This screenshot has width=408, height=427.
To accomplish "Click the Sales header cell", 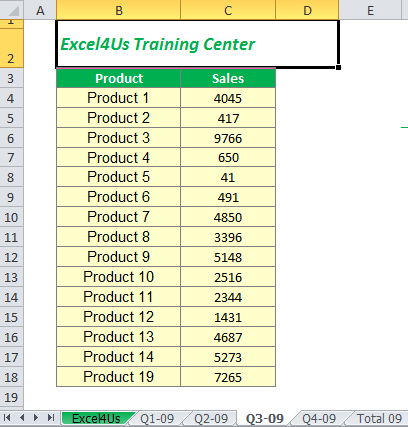I will 228,78.
